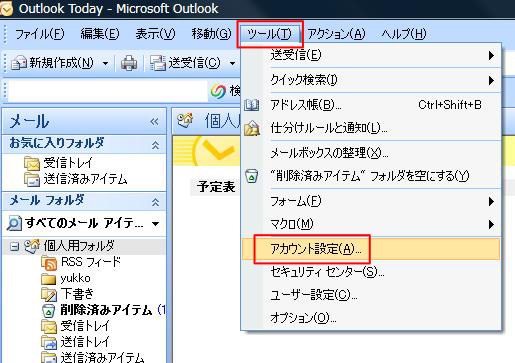This screenshot has width=515, height=363.
Task: Collapse the 個人用フォルダ tree node
Action: pos(14,246)
